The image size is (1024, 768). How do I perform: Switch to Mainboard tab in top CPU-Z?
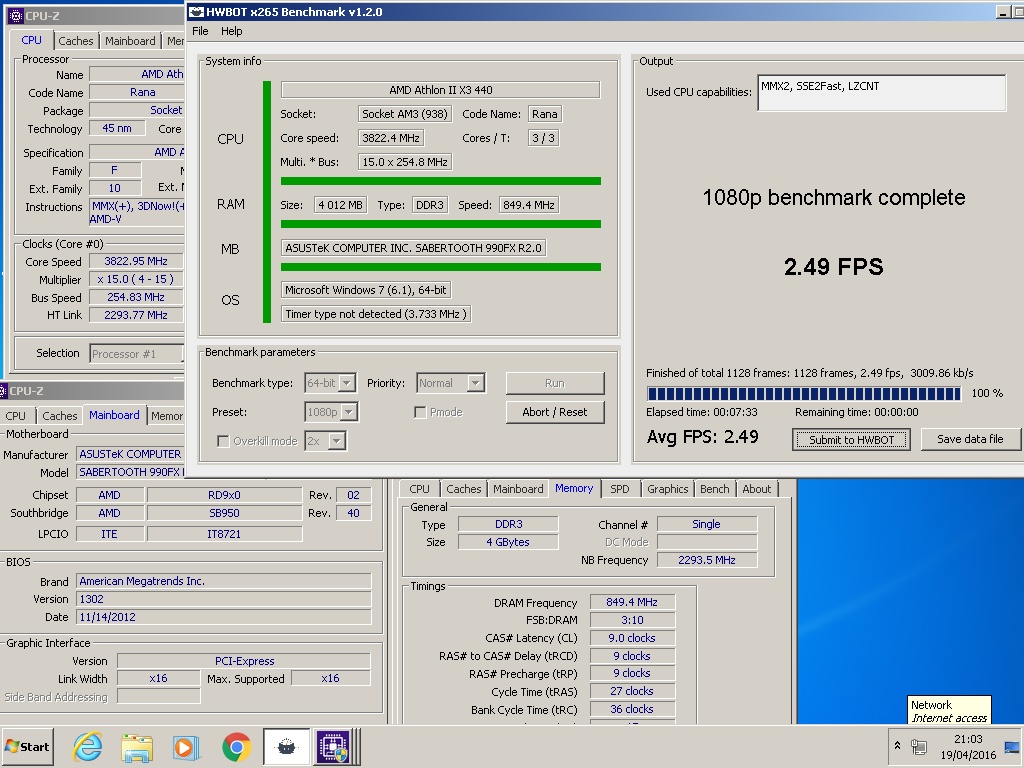click(130, 40)
